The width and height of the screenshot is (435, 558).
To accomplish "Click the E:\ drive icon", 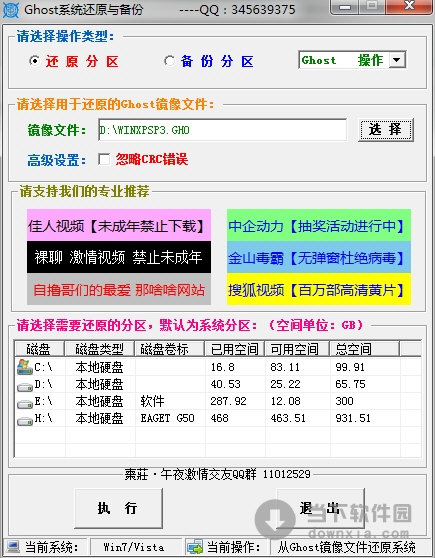I will (x=25, y=404).
